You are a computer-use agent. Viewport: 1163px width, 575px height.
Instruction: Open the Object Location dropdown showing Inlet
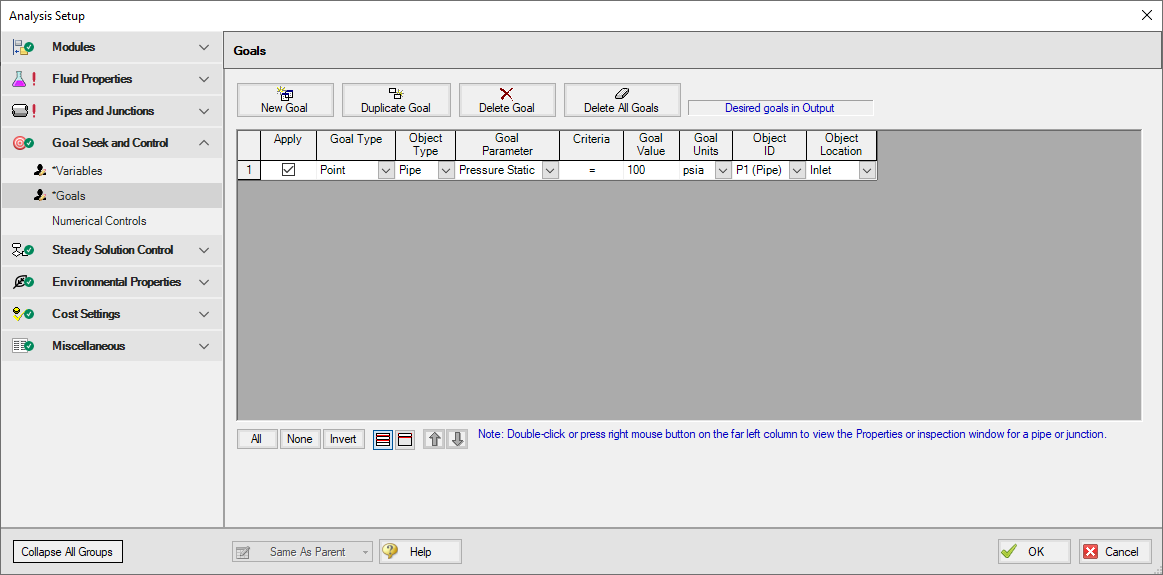[866, 171]
